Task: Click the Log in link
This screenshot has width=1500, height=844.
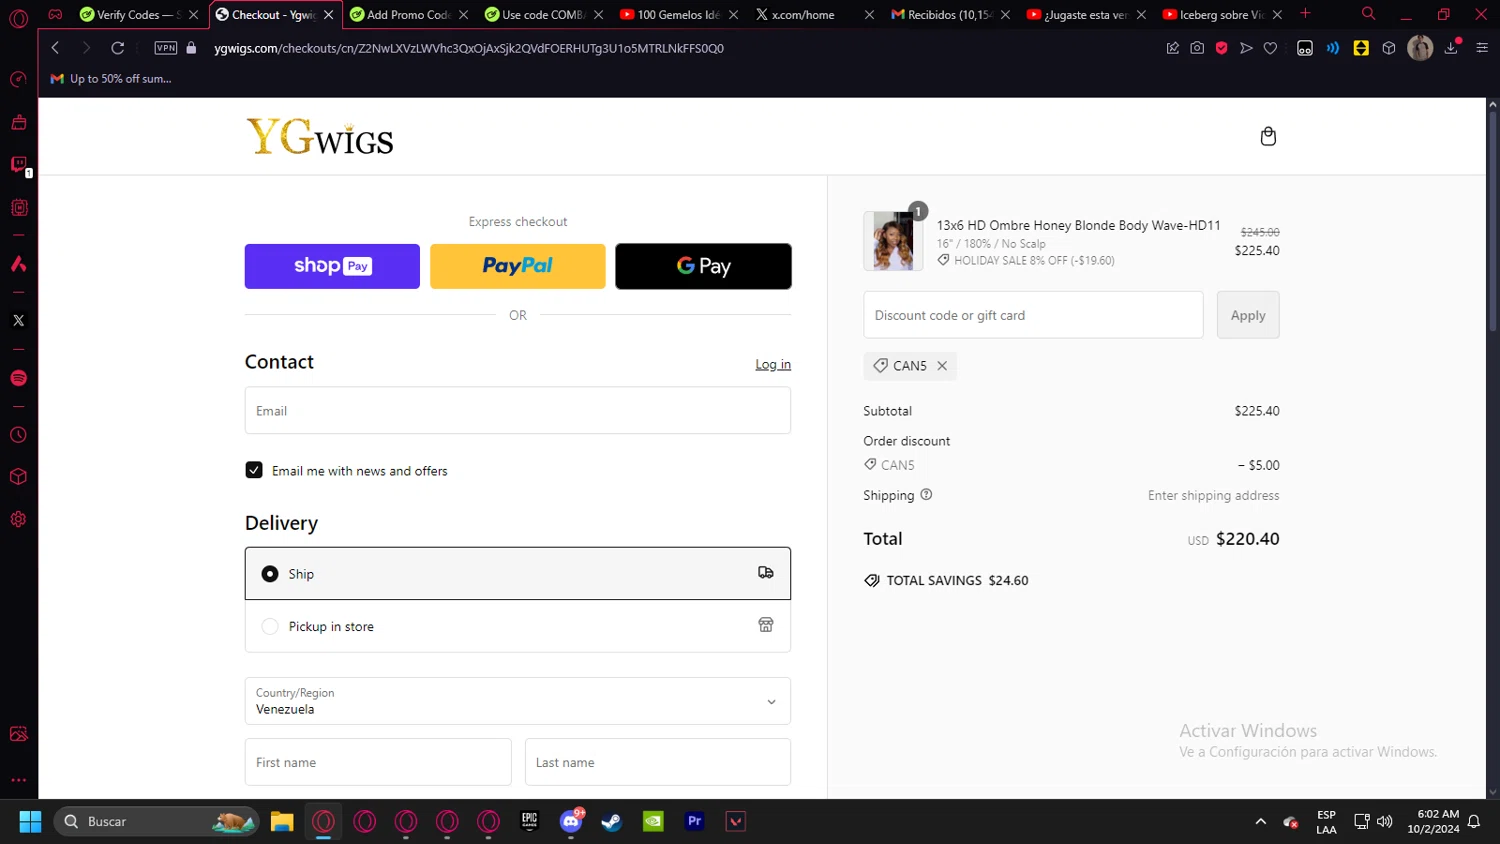Action: [773, 364]
